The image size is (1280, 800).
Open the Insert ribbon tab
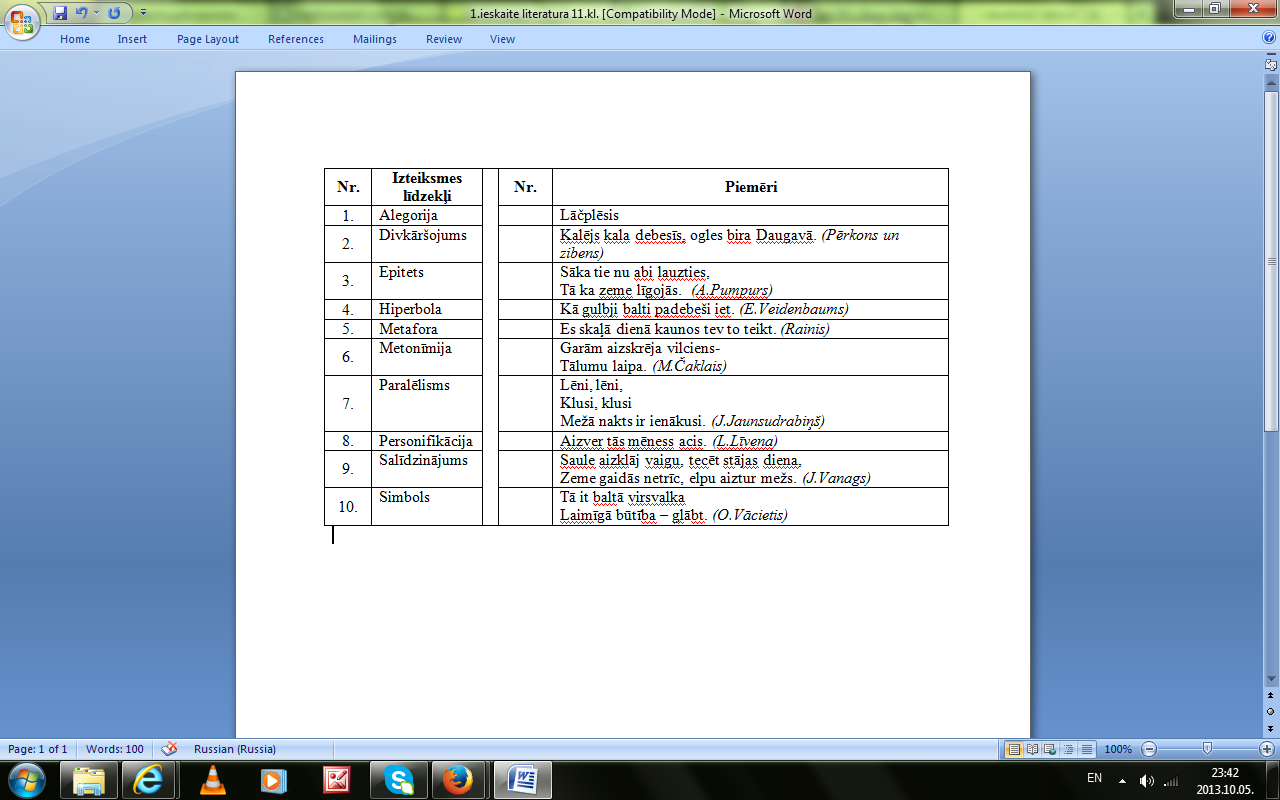132,39
